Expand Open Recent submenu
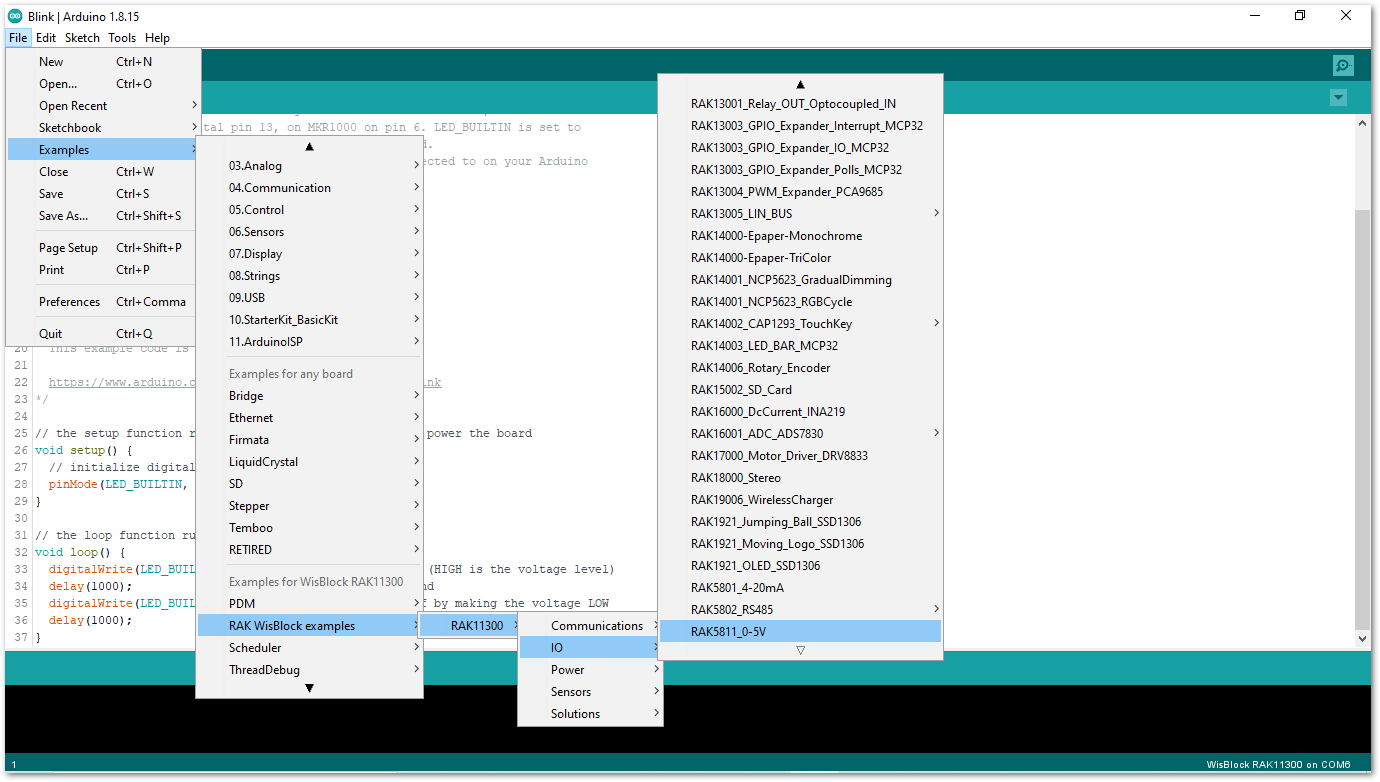The image size is (1380, 782). tap(103, 106)
